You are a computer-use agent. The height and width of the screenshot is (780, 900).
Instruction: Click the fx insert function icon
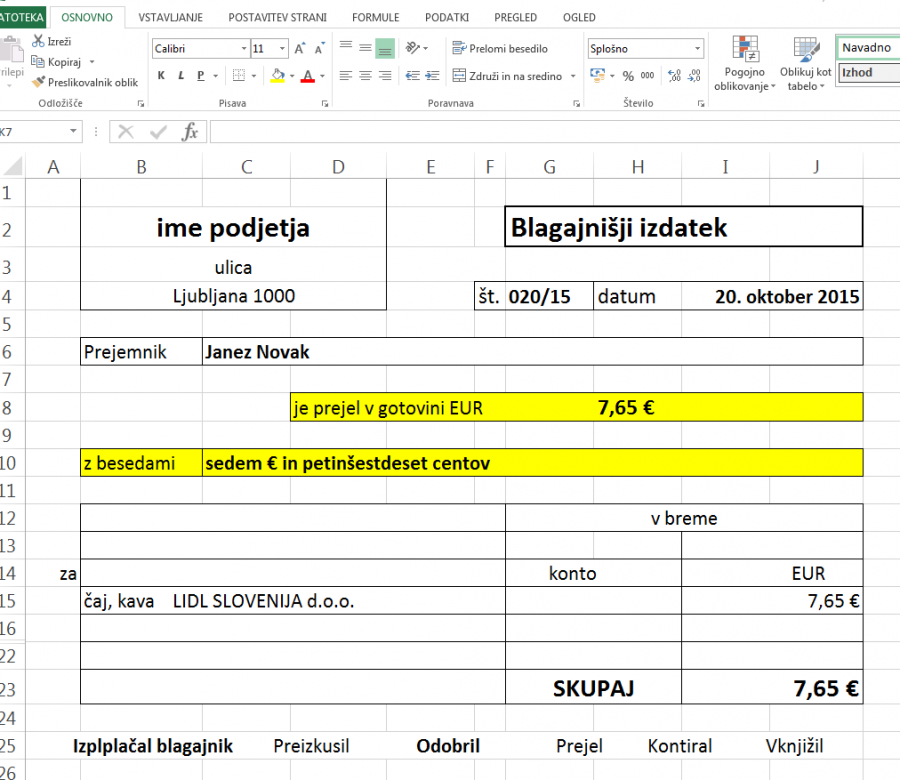coord(189,132)
